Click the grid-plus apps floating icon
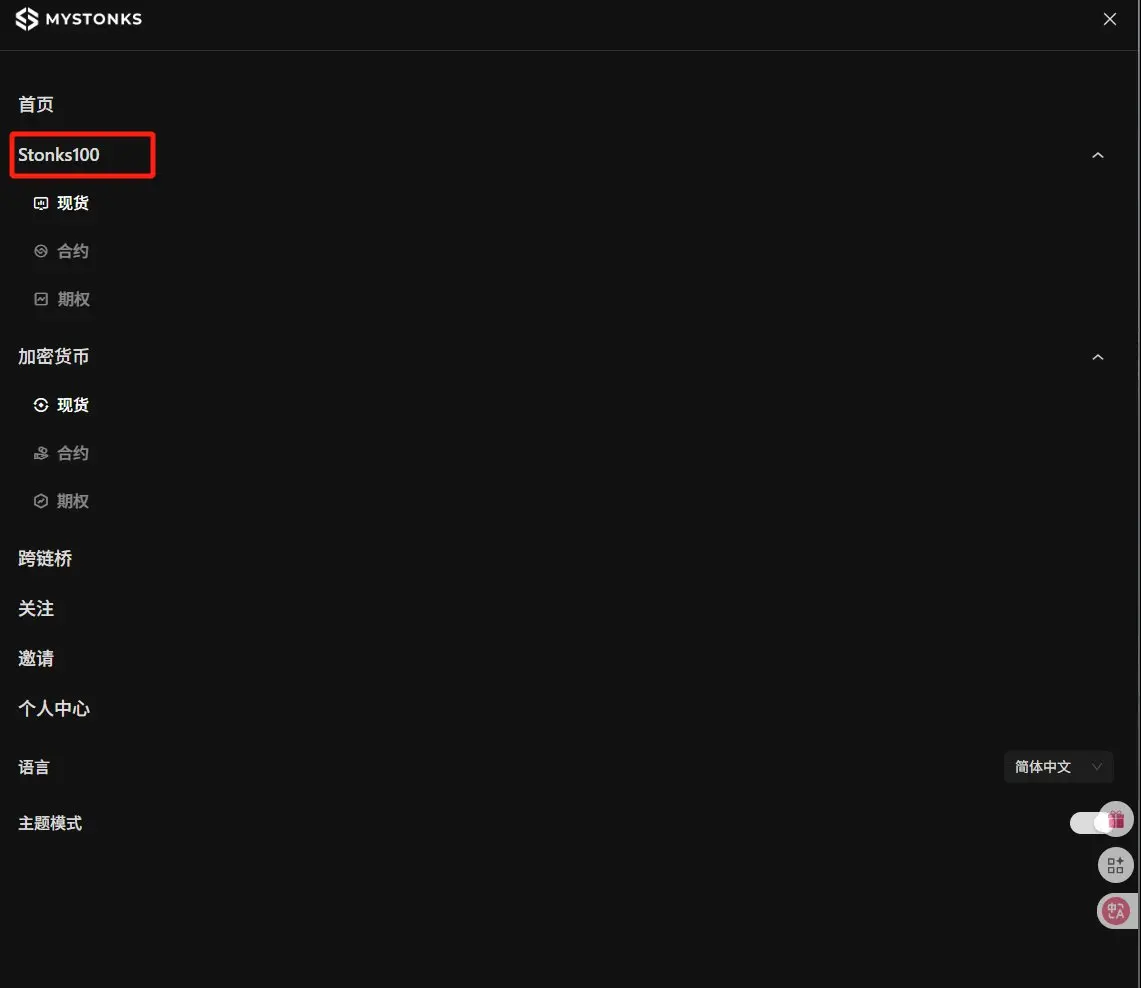The image size is (1141, 988). tap(1116, 866)
